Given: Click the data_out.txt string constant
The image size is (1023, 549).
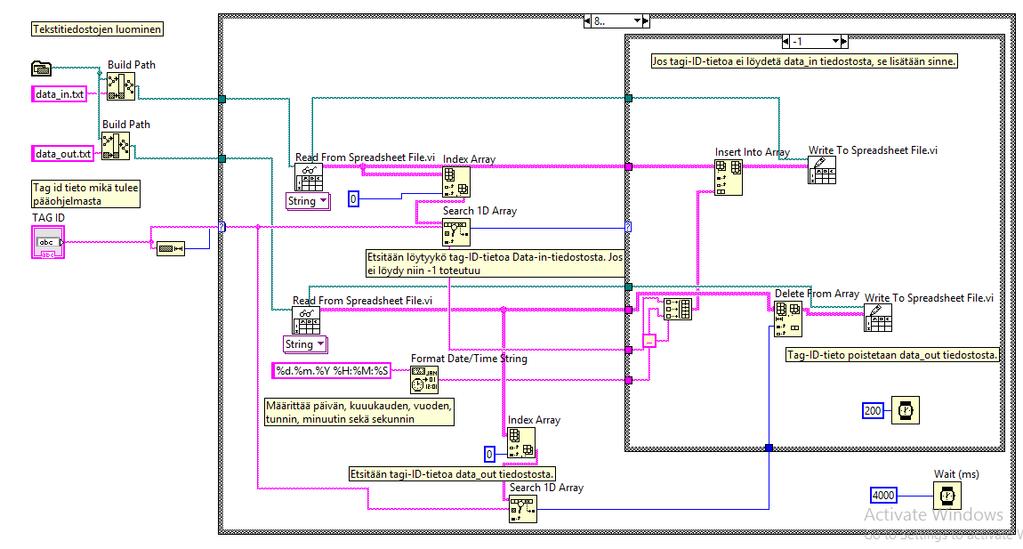Looking at the screenshot, I should point(63,153).
